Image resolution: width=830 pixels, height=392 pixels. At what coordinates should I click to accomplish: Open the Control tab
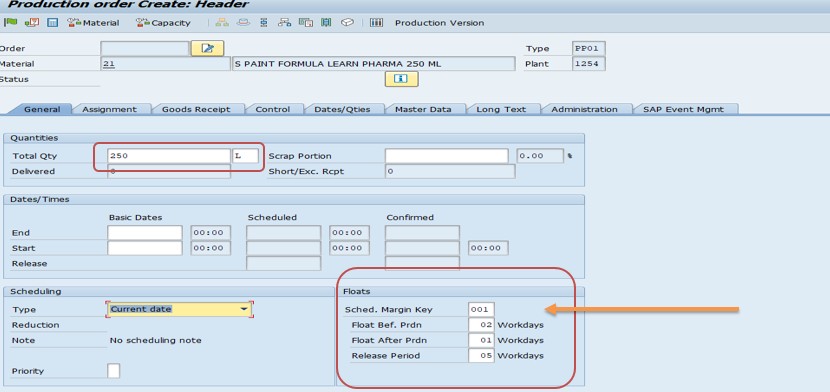click(x=273, y=109)
